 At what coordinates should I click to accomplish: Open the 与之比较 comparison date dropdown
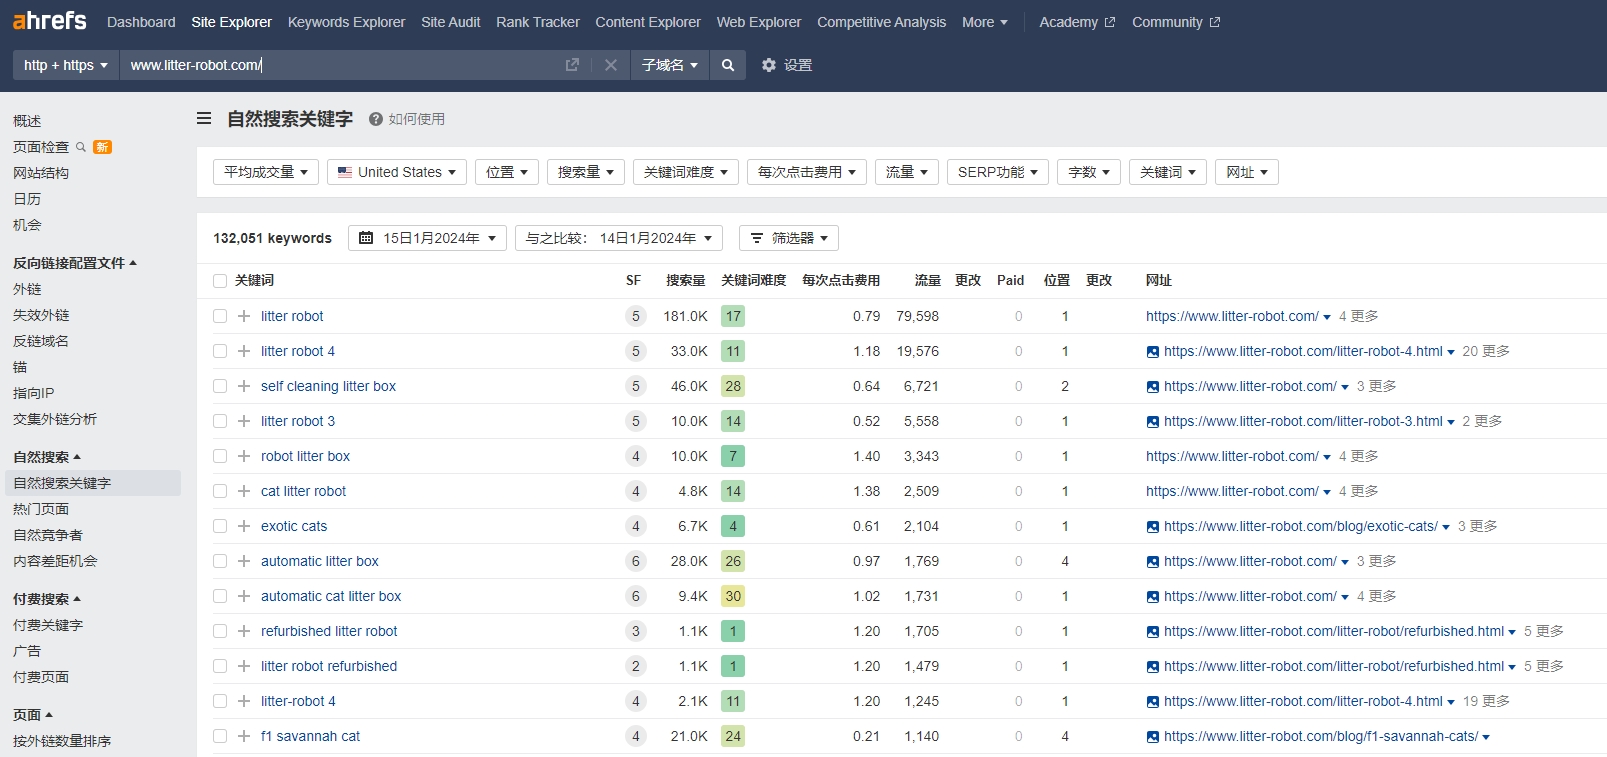(618, 238)
